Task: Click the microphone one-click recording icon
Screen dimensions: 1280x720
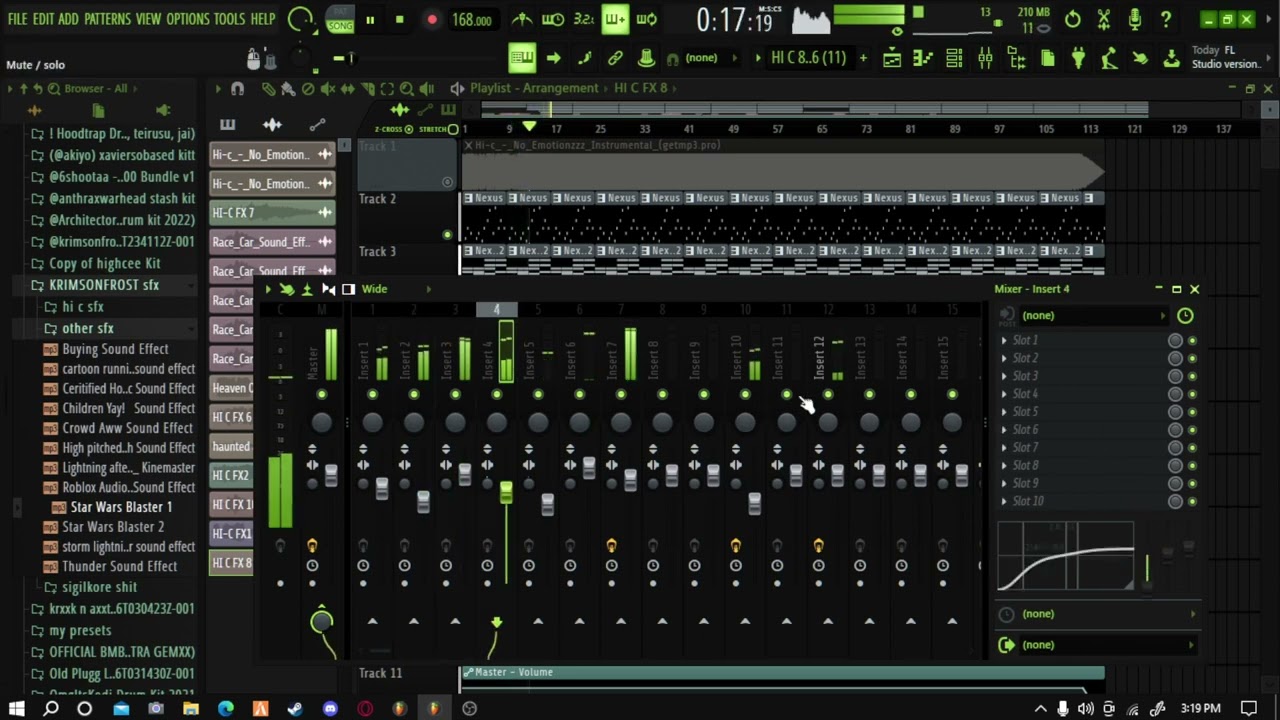Action: (x=1135, y=19)
